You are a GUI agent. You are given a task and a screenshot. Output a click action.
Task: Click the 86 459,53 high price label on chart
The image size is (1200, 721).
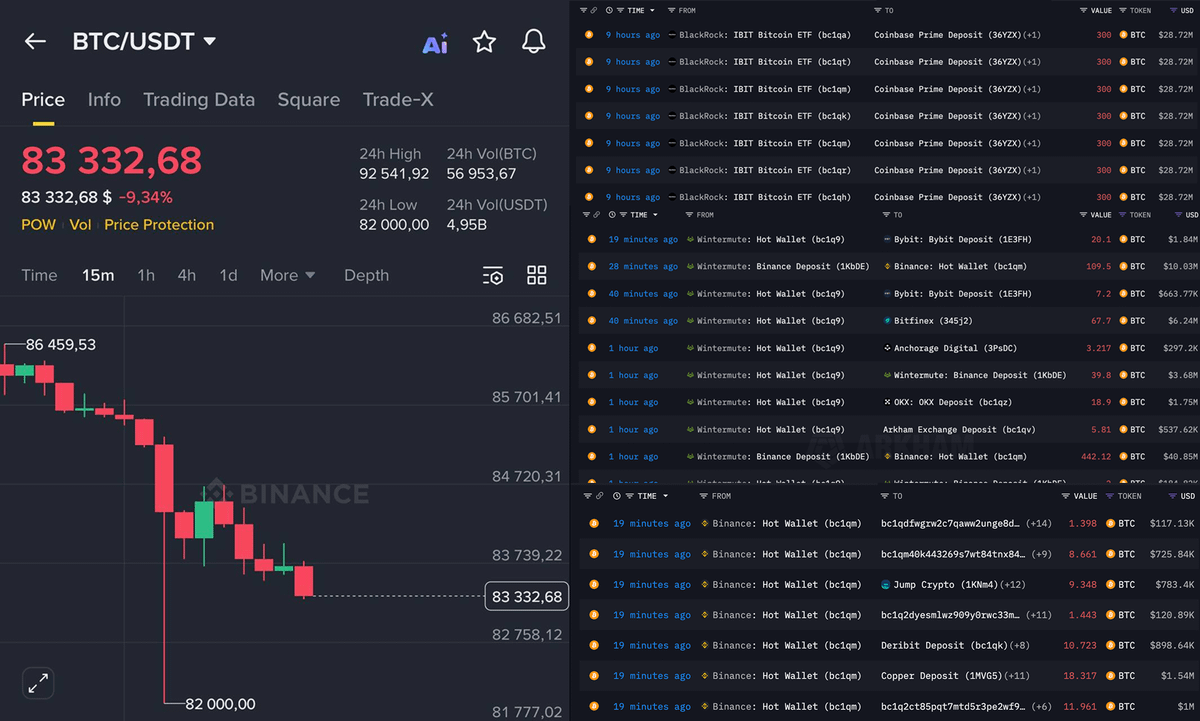tap(60, 344)
